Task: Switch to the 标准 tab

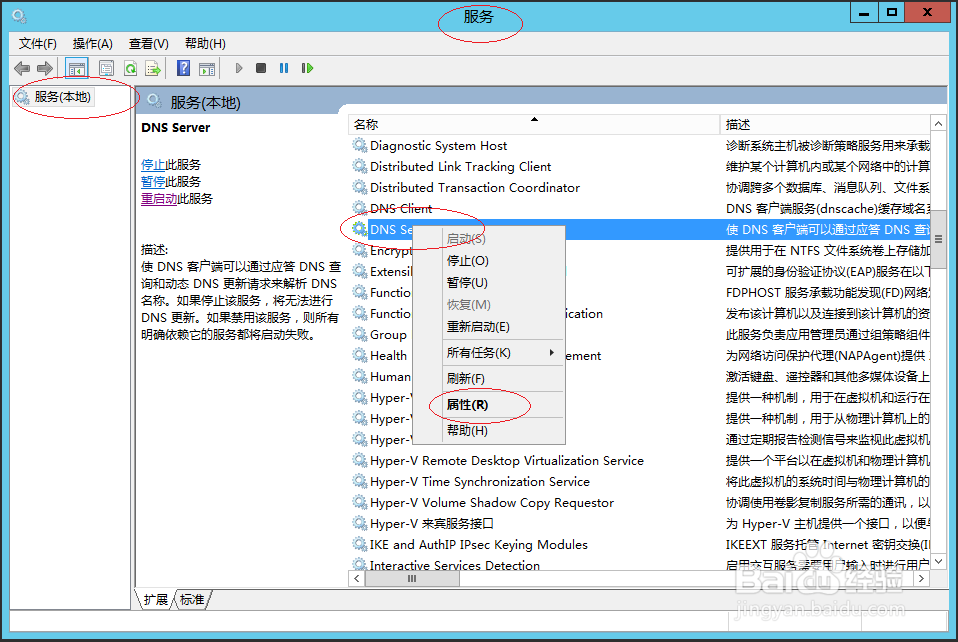Action: coord(191,599)
